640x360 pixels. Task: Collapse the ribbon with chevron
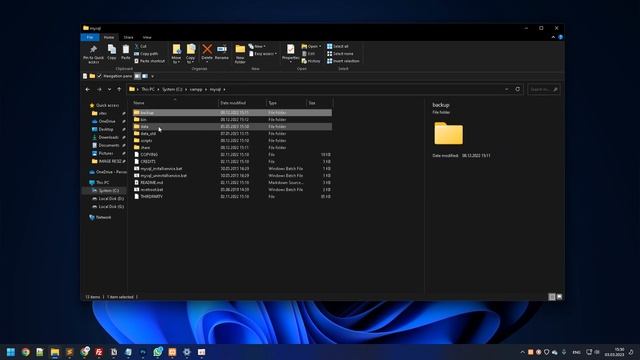pyautogui.click(x=553, y=37)
